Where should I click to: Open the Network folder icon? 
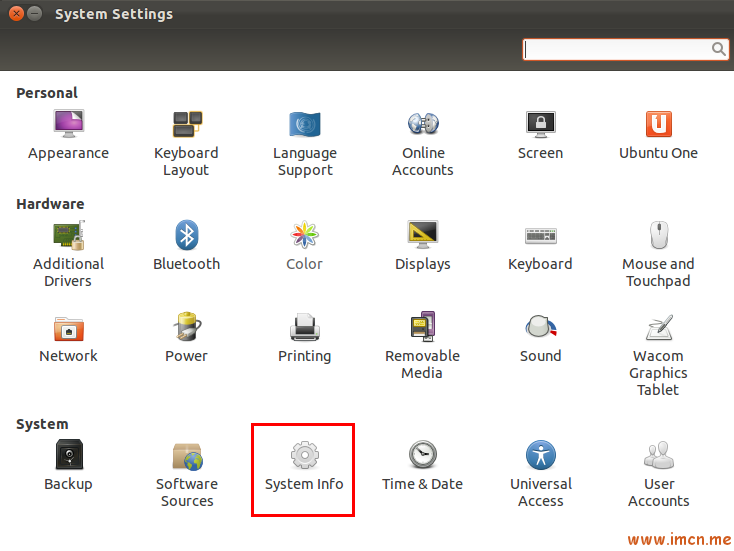[69, 329]
